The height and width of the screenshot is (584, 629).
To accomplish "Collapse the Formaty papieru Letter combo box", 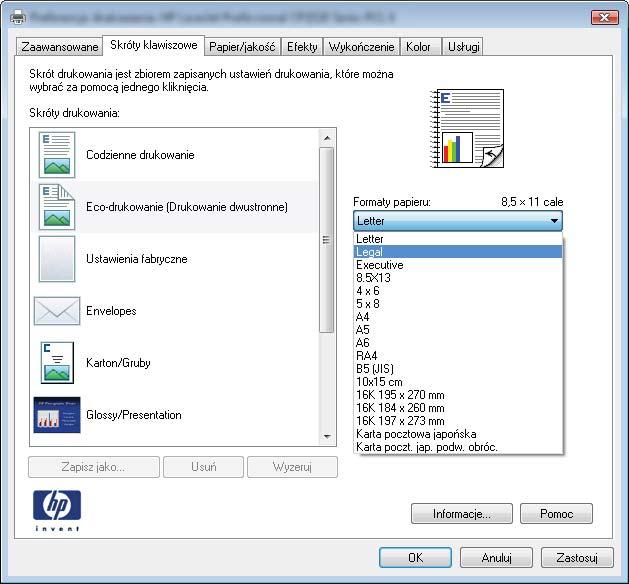I will pyautogui.click(x=458, y=221).
